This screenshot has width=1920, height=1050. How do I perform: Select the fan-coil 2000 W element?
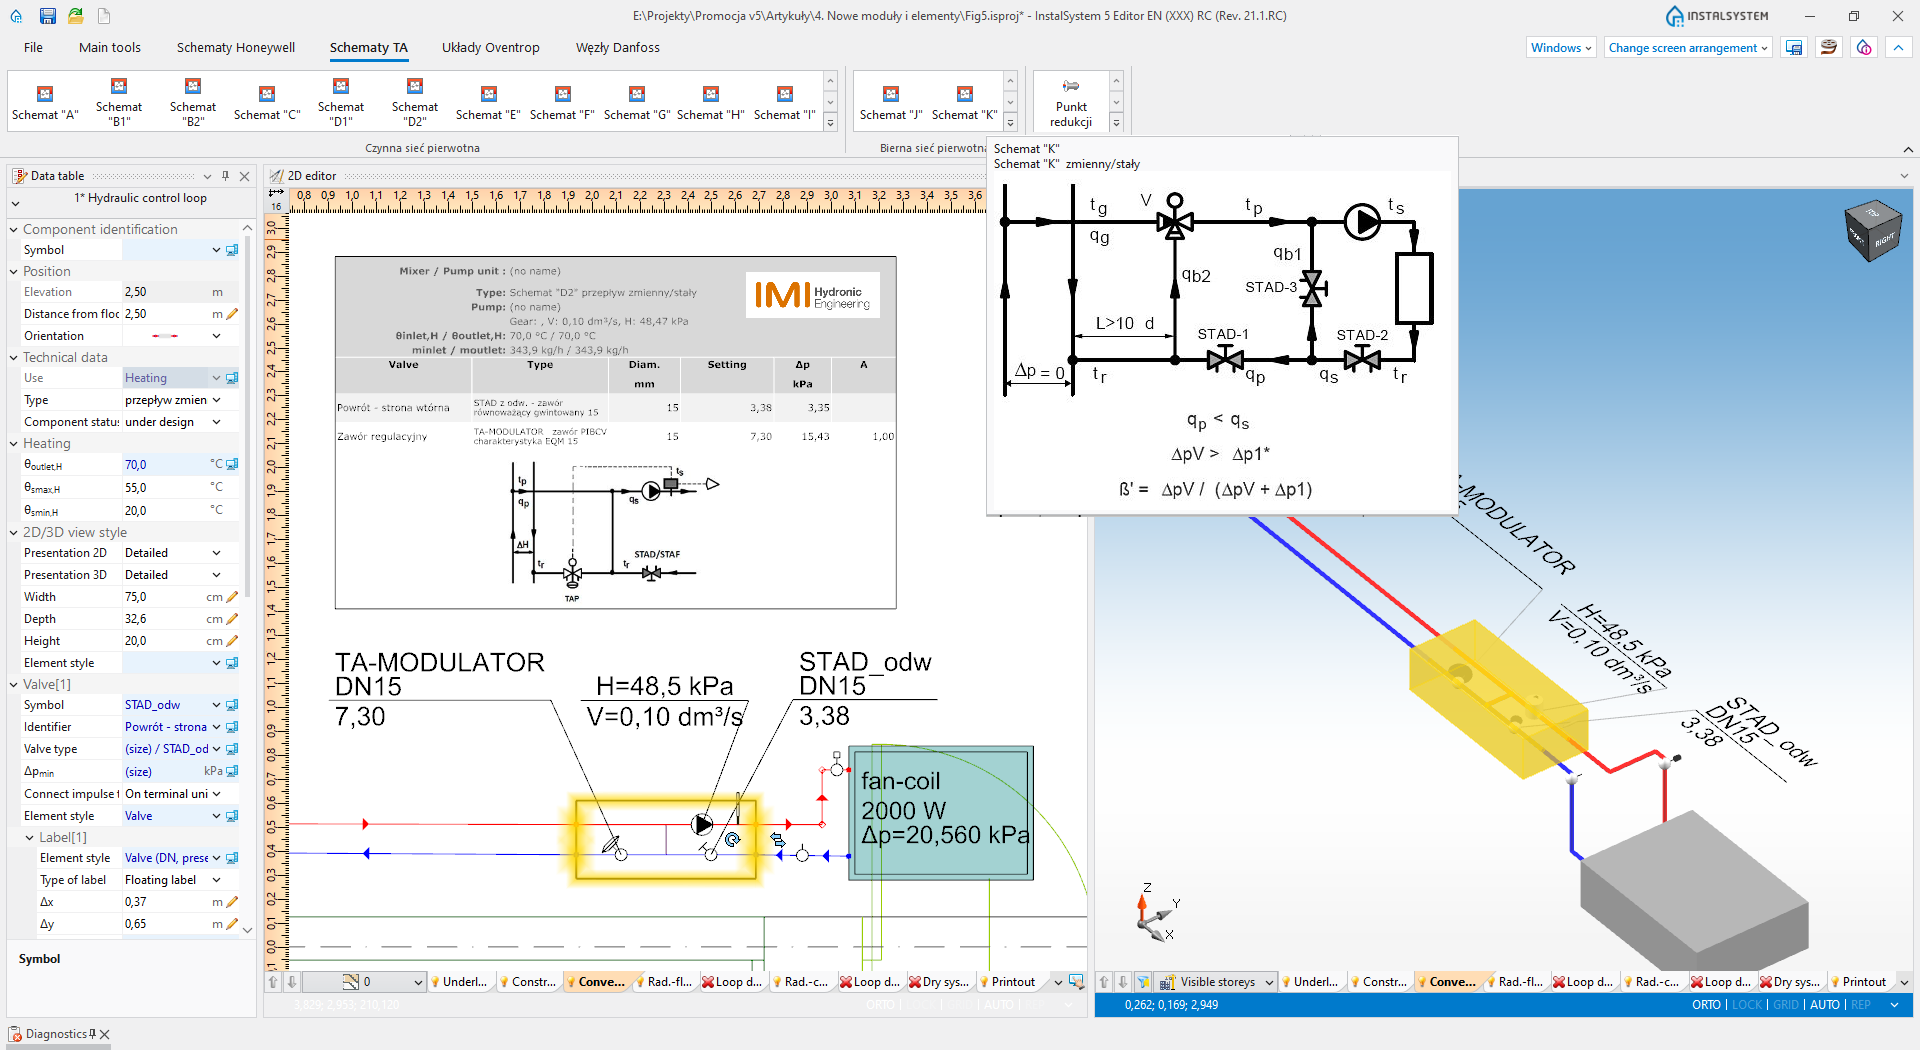(x=940, y=813)
